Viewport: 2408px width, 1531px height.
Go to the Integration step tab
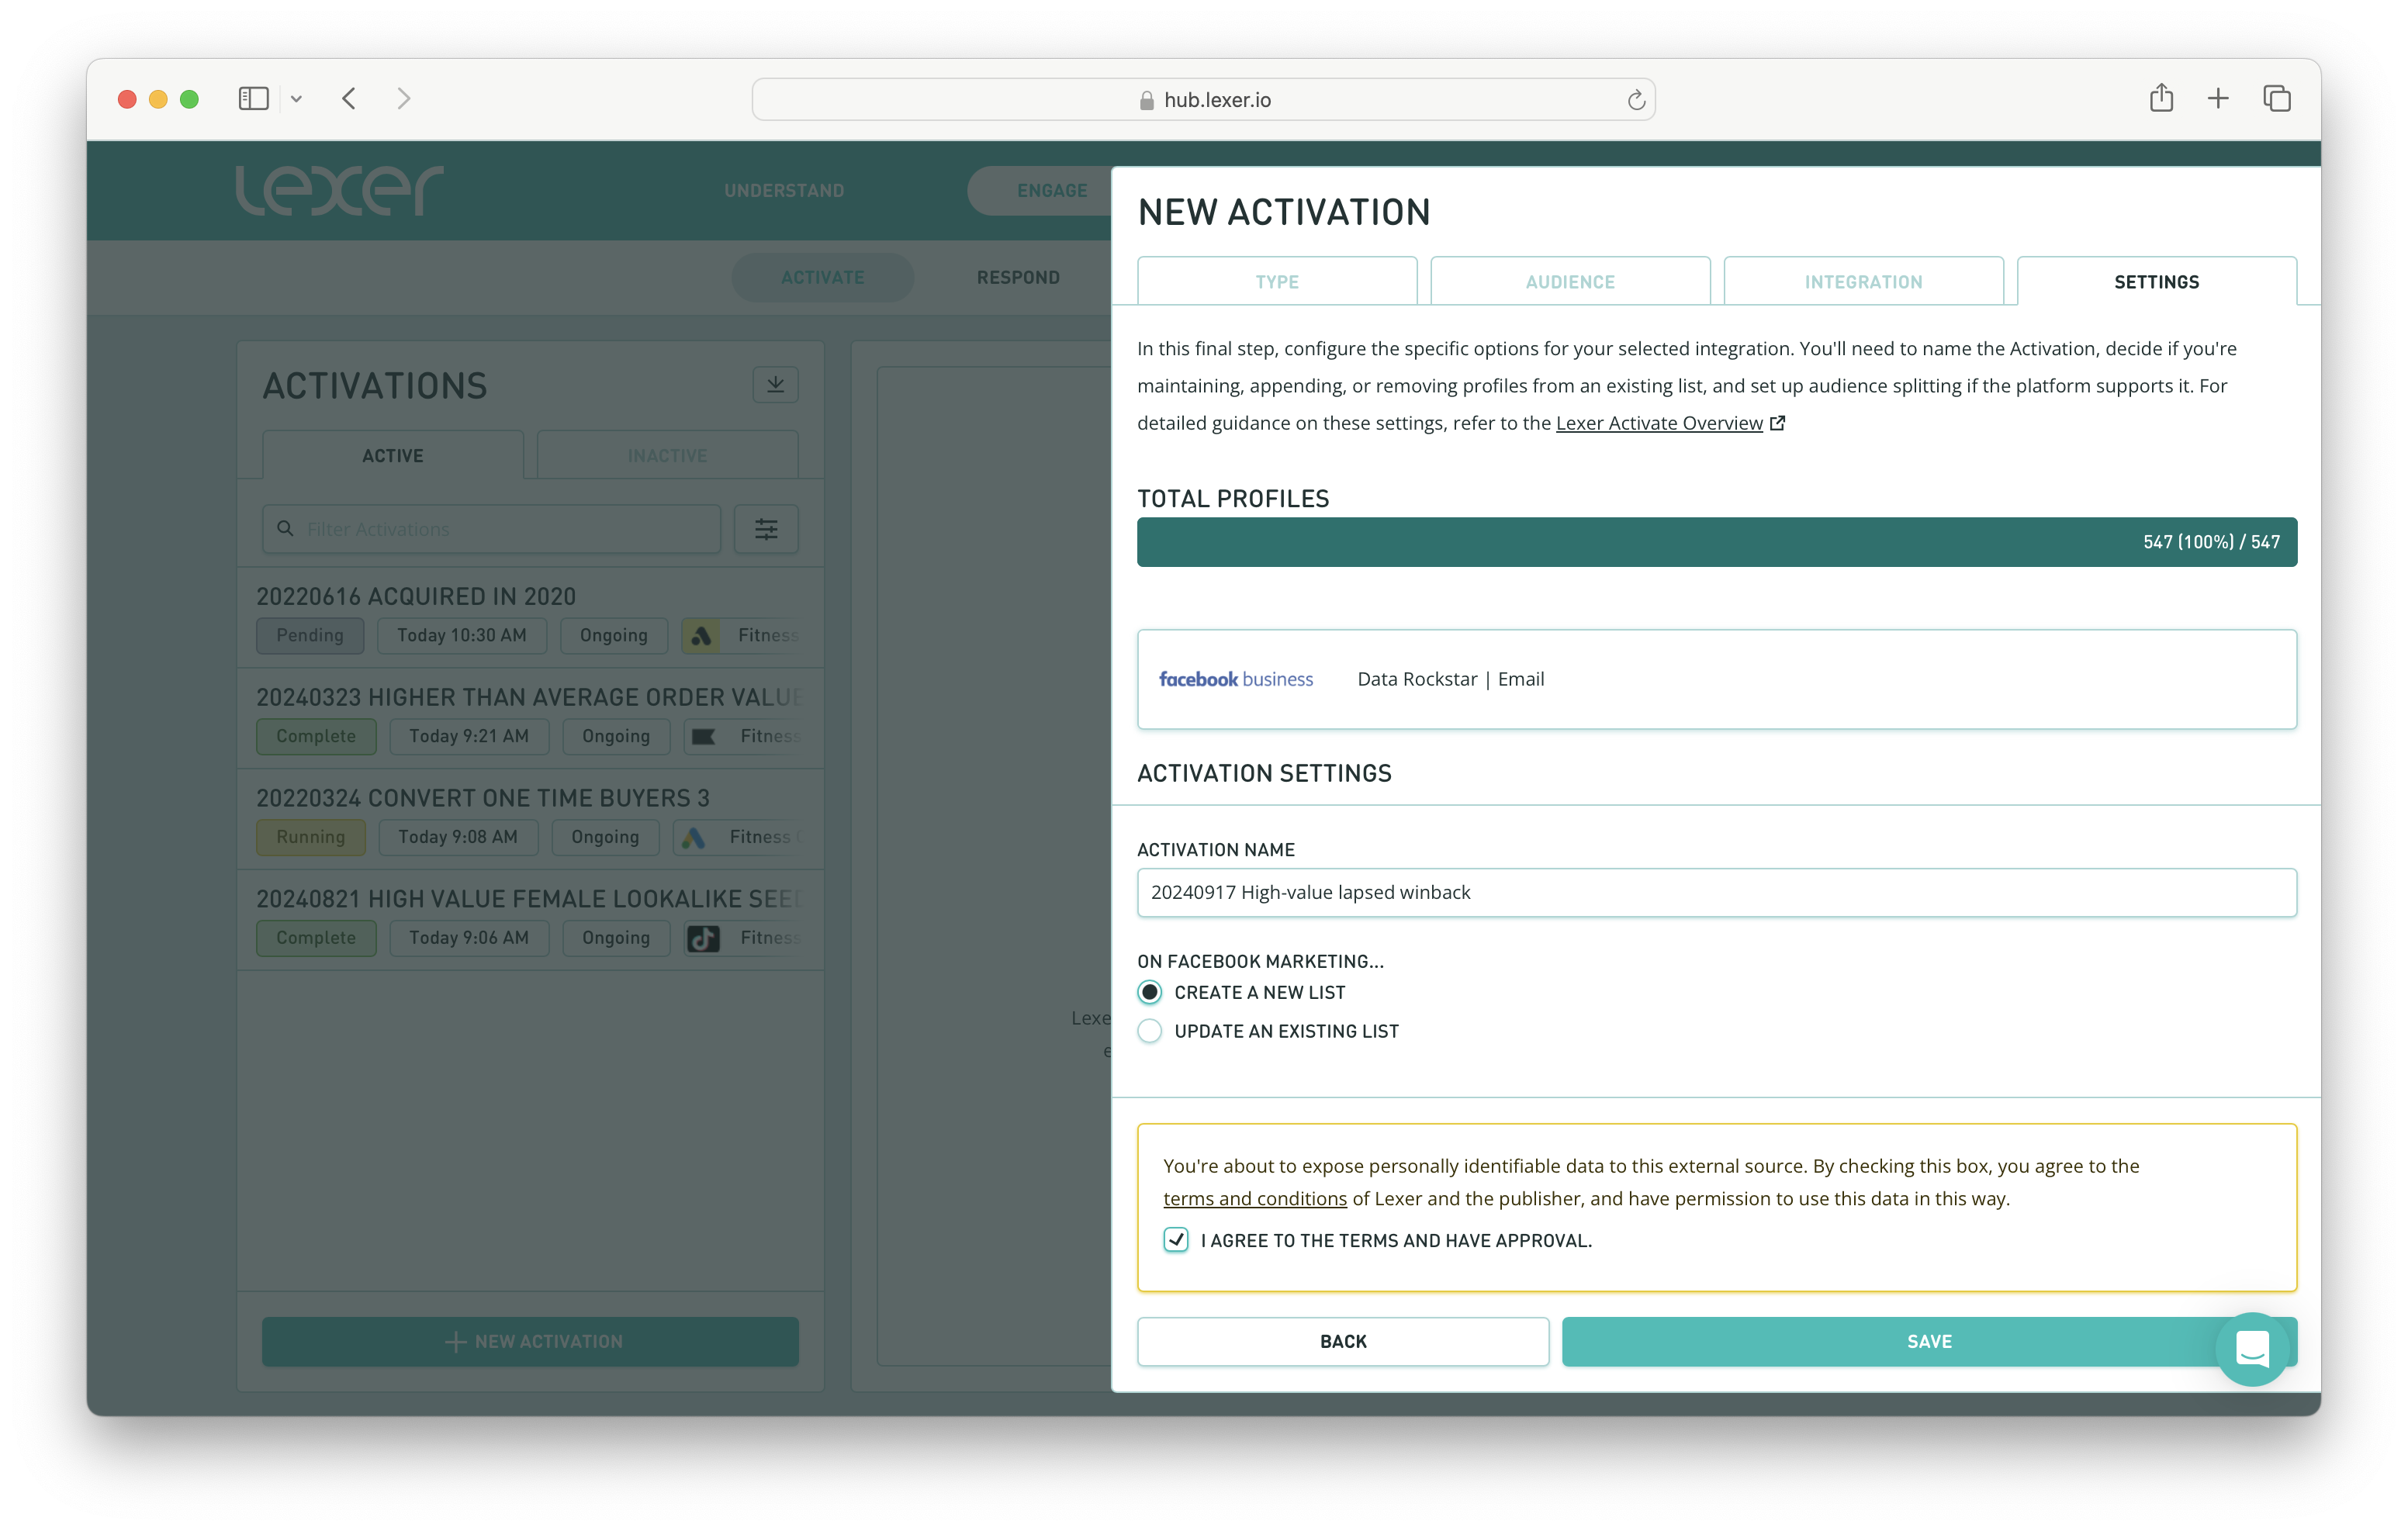(1863, 281)
